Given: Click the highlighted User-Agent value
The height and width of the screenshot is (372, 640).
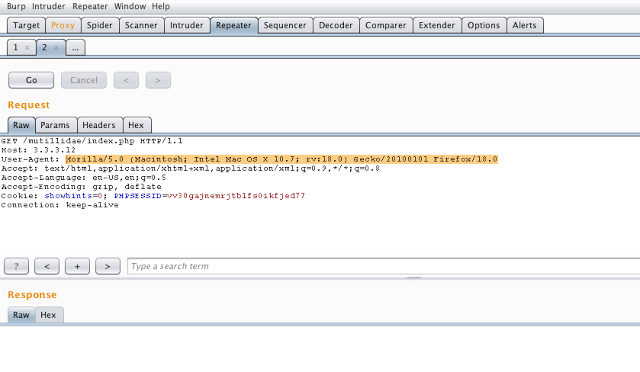Looking at the screenshot, I should pyautogui.click(x=282, y=159).
